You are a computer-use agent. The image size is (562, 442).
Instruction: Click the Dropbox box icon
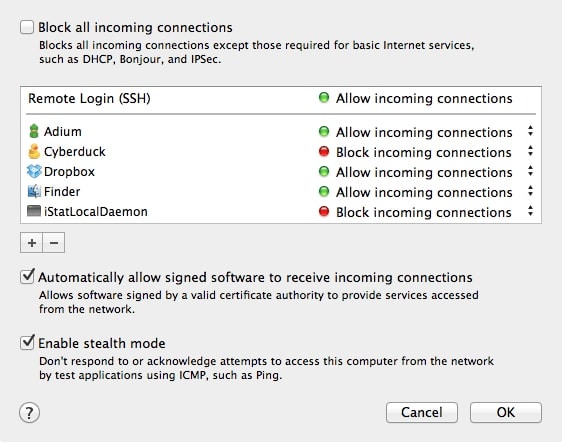tap(34, 171)
